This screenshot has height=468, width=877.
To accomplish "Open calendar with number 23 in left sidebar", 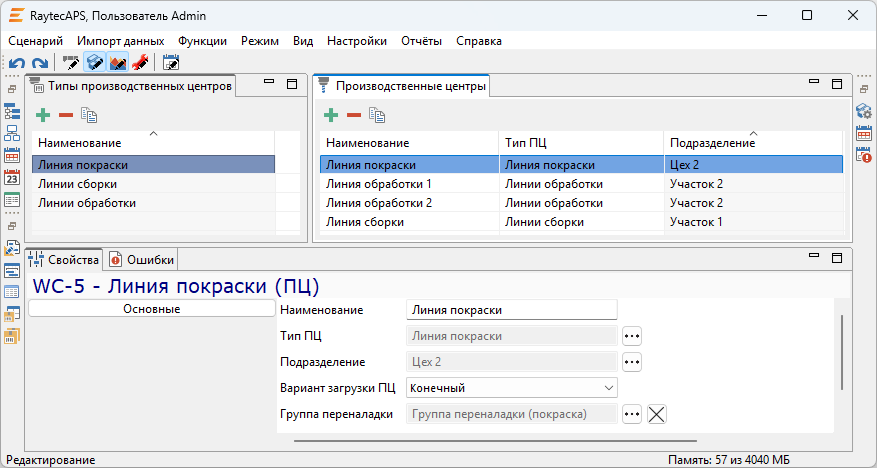I will point(12,178).
